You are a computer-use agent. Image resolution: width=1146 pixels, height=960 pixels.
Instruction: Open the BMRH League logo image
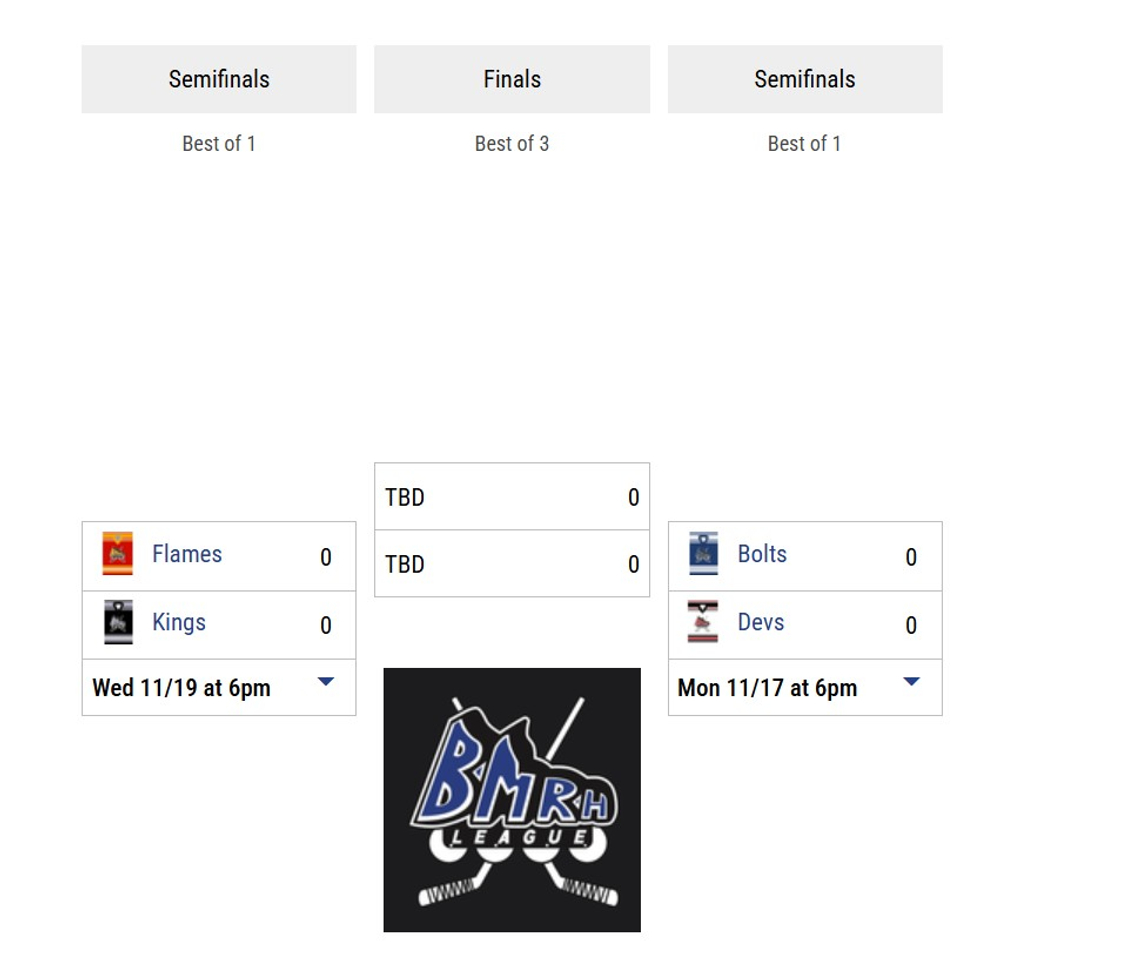click(x=512, y=800)
